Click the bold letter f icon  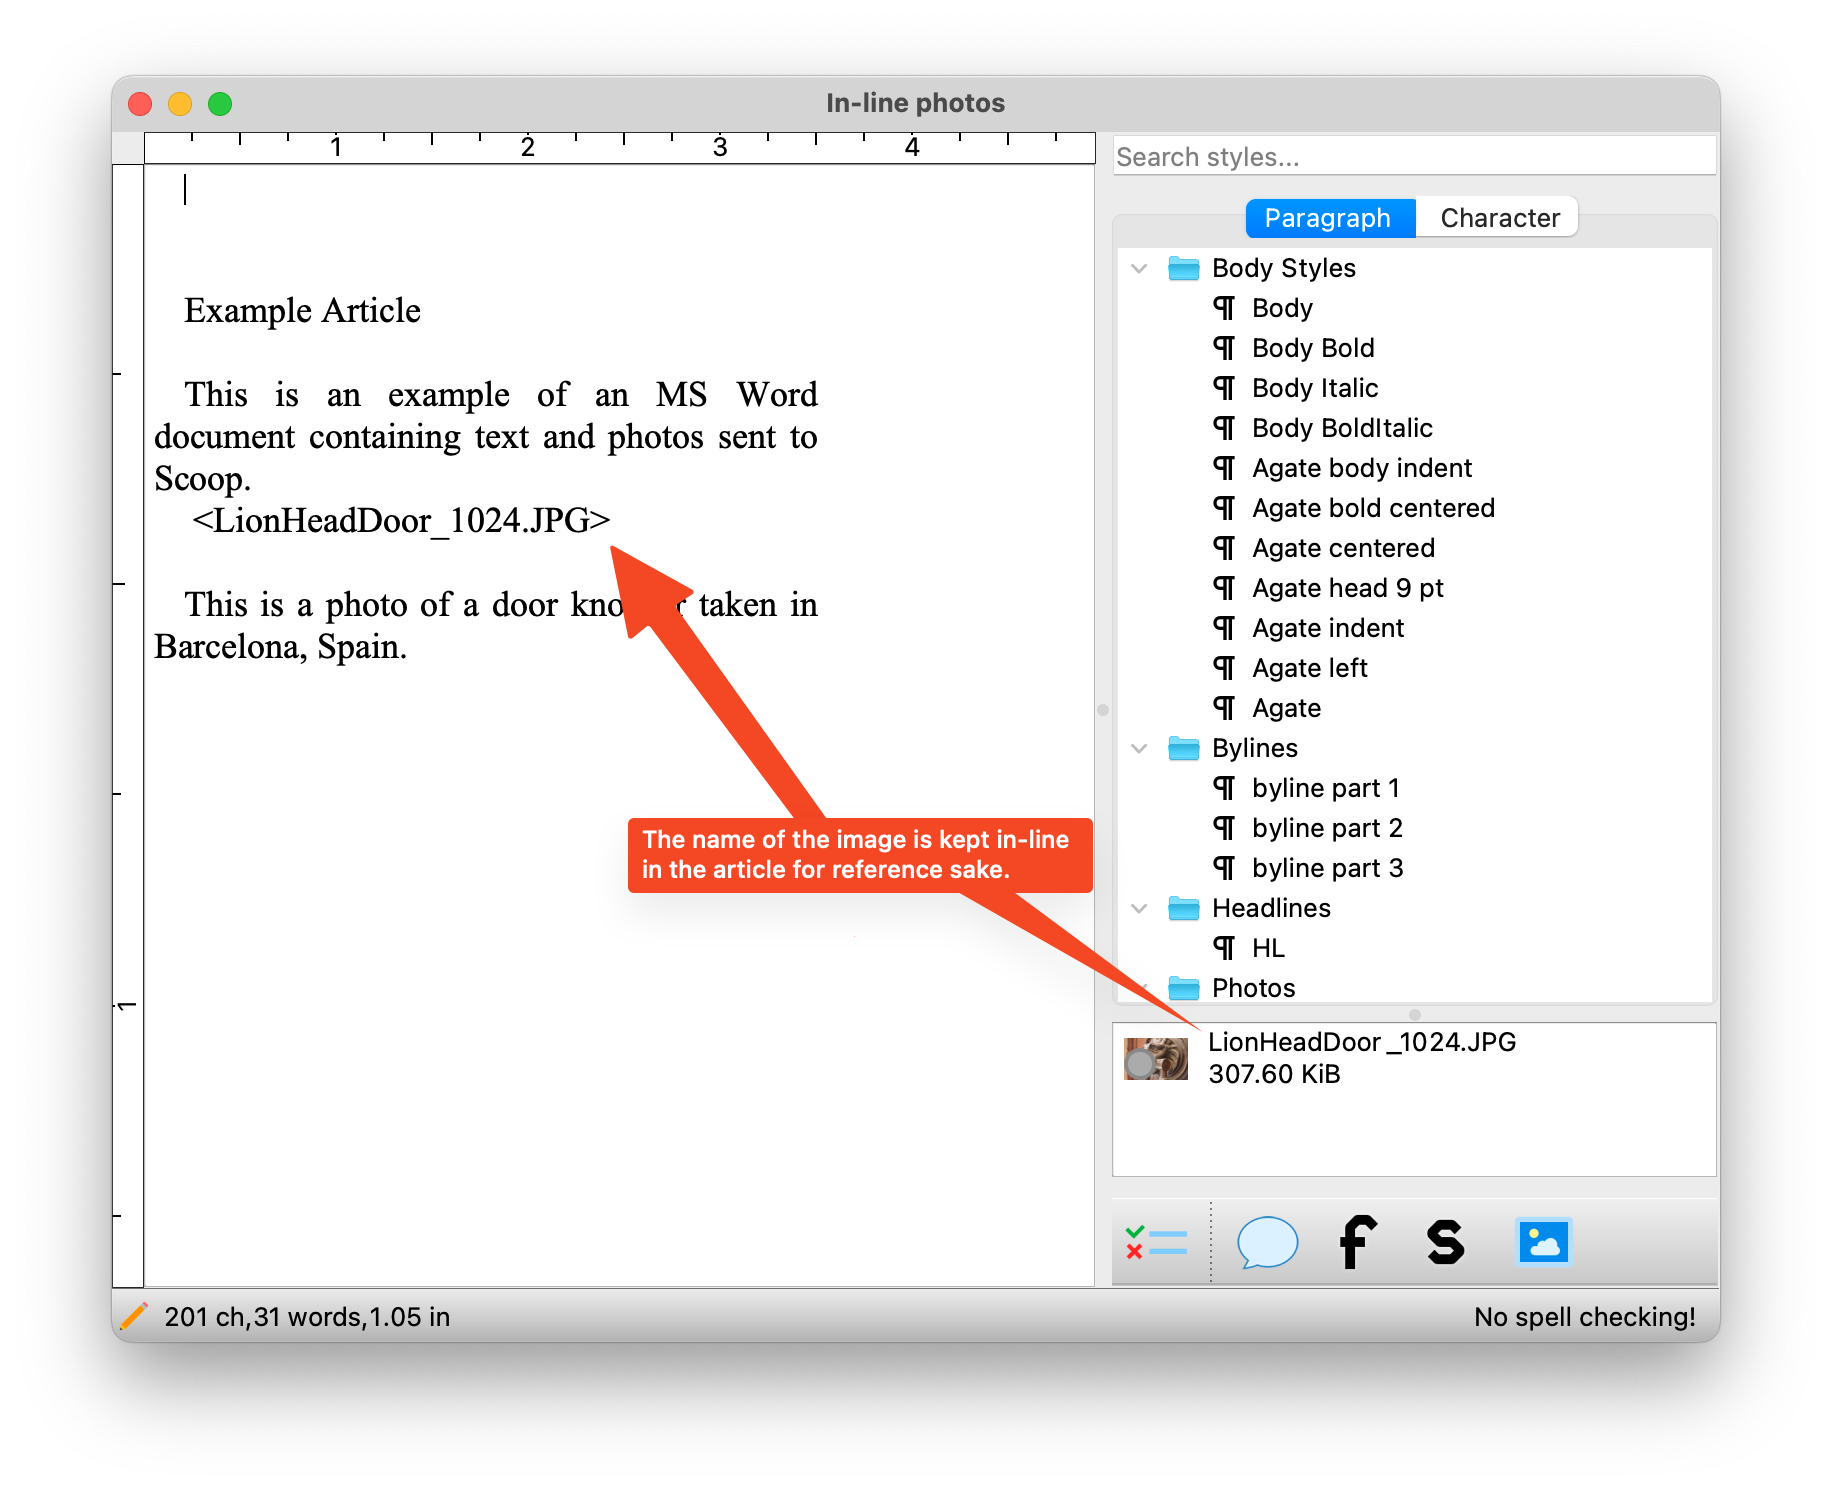[1357, 1243]
